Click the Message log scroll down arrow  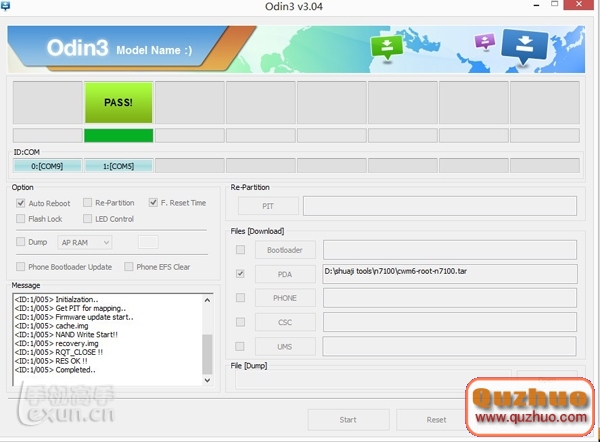(x=207, y=380)
